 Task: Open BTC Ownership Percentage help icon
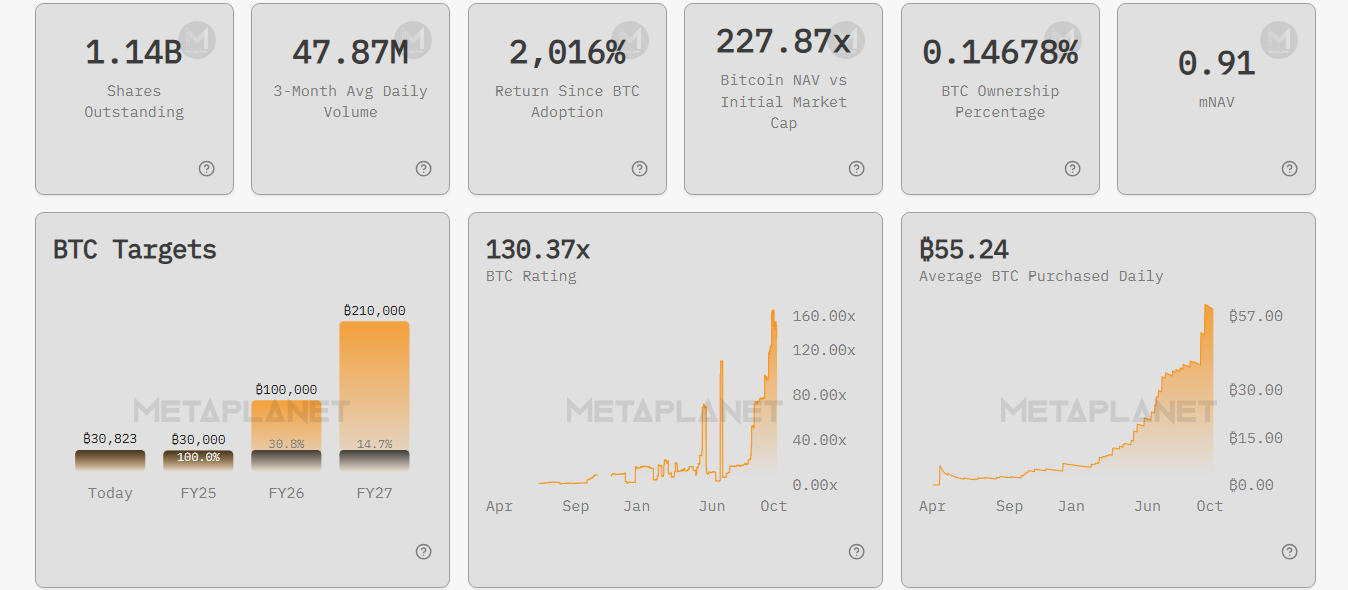(1073, 169)
